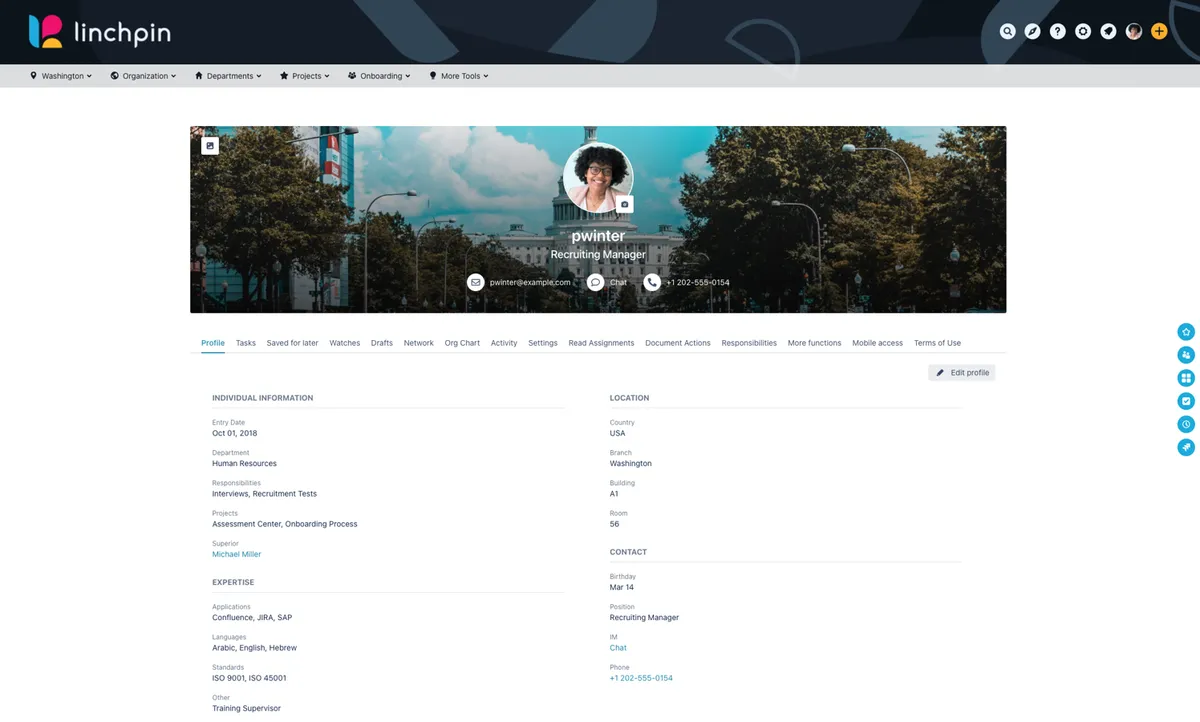Click 'Assessment Center, Onboarding Process' text
Viewport: 1200px width, 722px height.
tap(284, 524)
